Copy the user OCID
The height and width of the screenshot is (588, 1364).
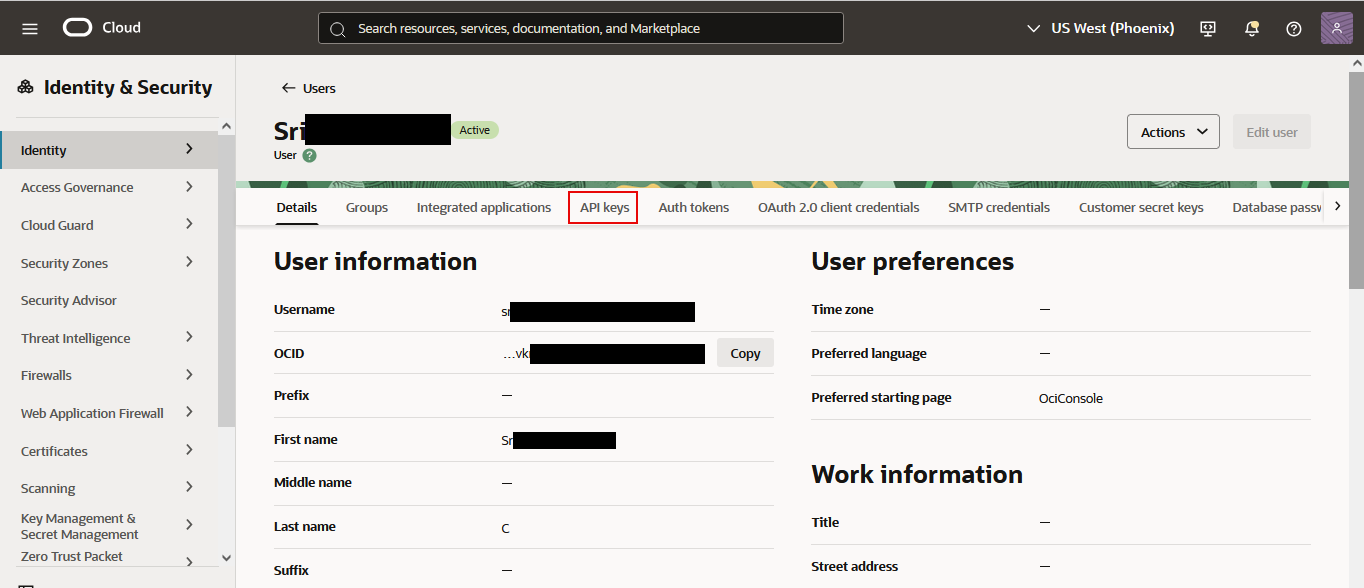click(x=745, y=353)
